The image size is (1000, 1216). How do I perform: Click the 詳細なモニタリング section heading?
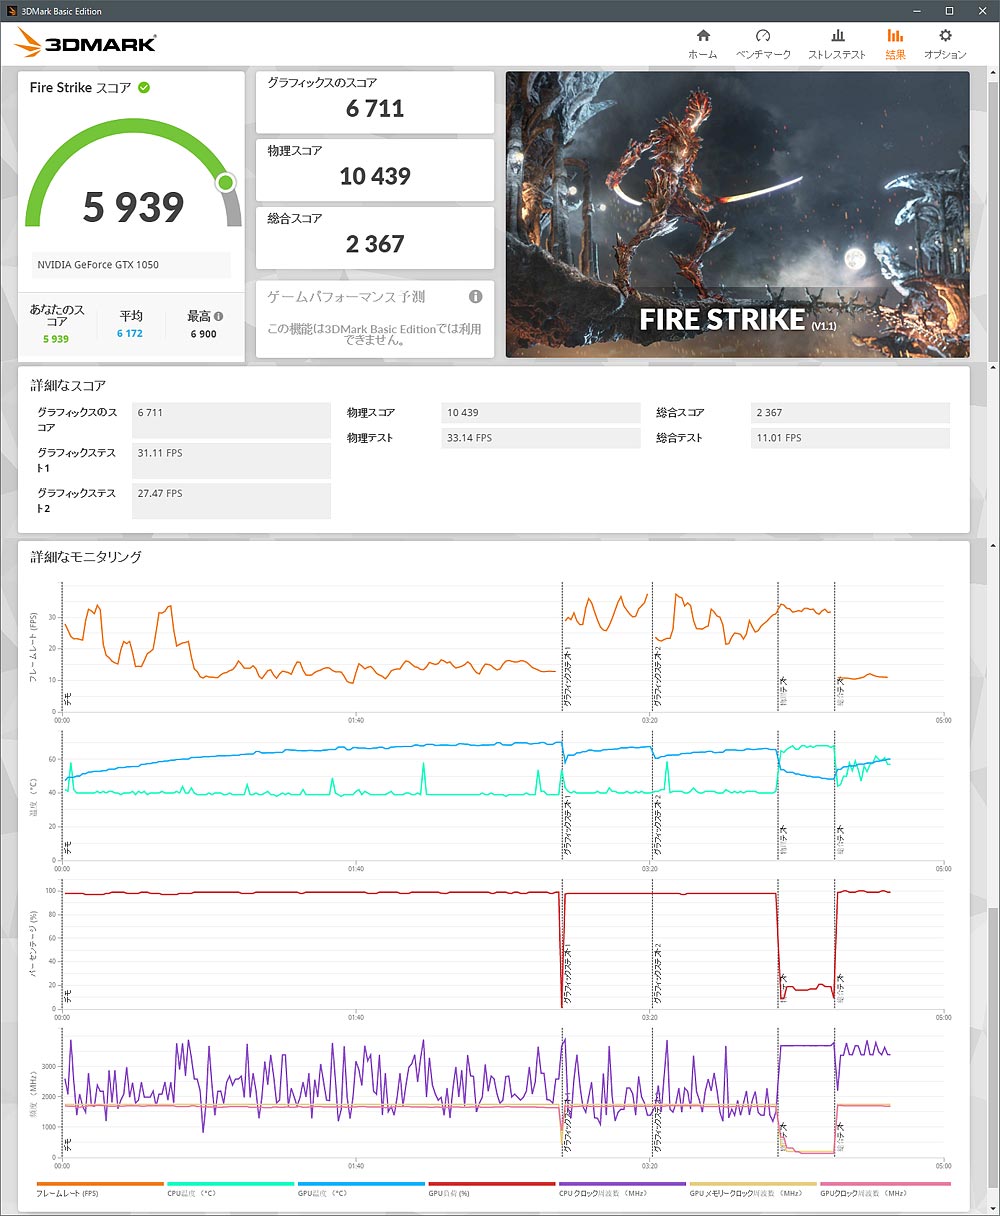tap(86, 557)
